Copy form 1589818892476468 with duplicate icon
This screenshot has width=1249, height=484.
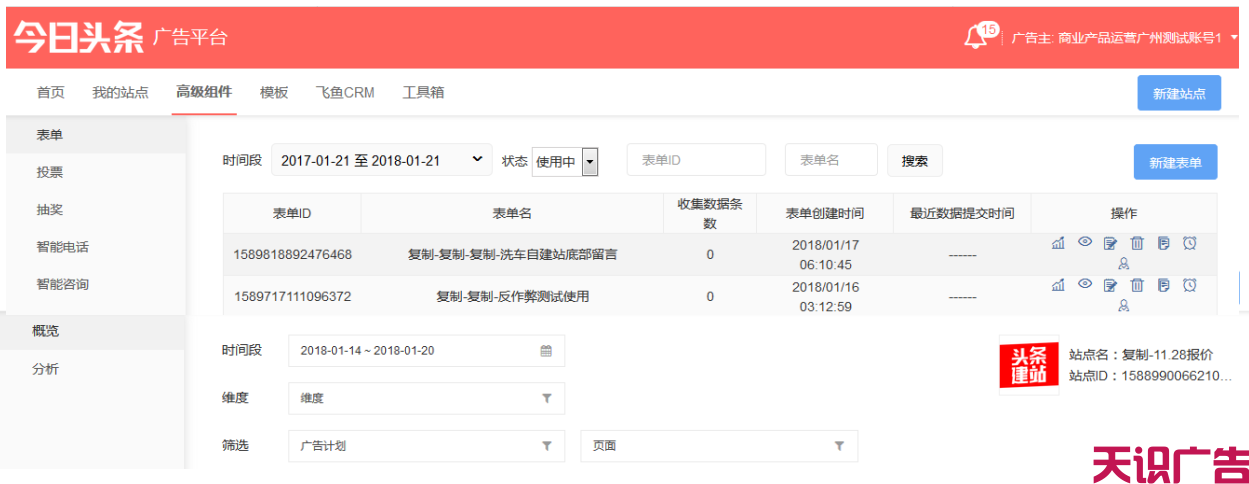click(x=1163, y=243)
